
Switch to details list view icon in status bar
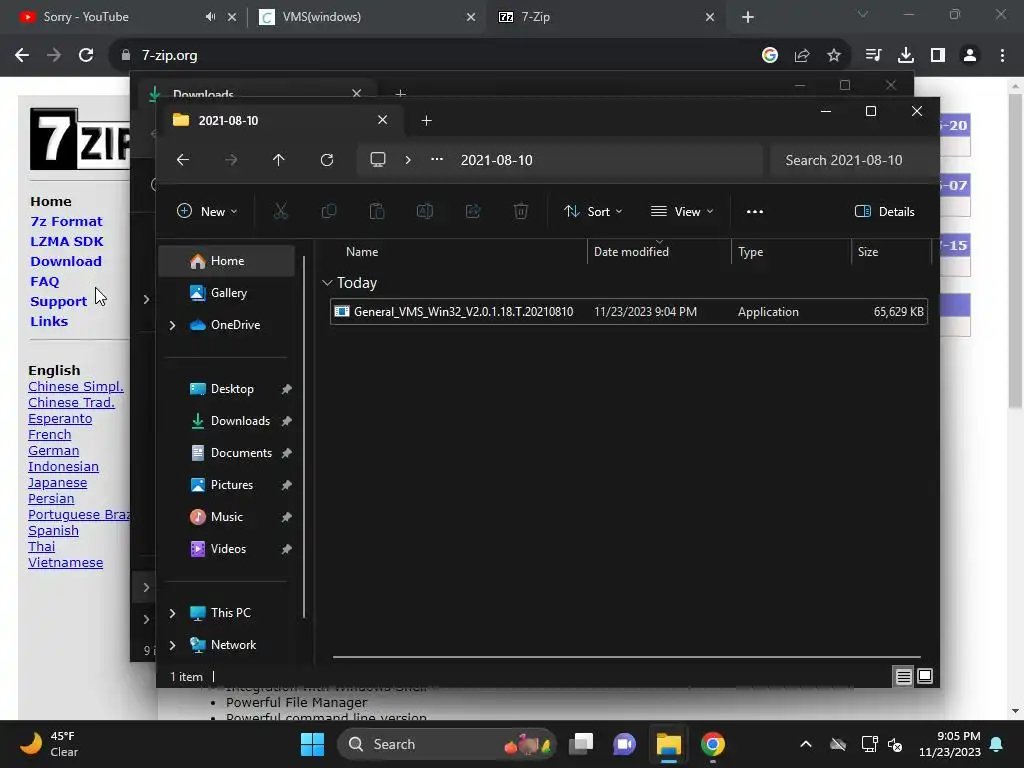point(903,677)
